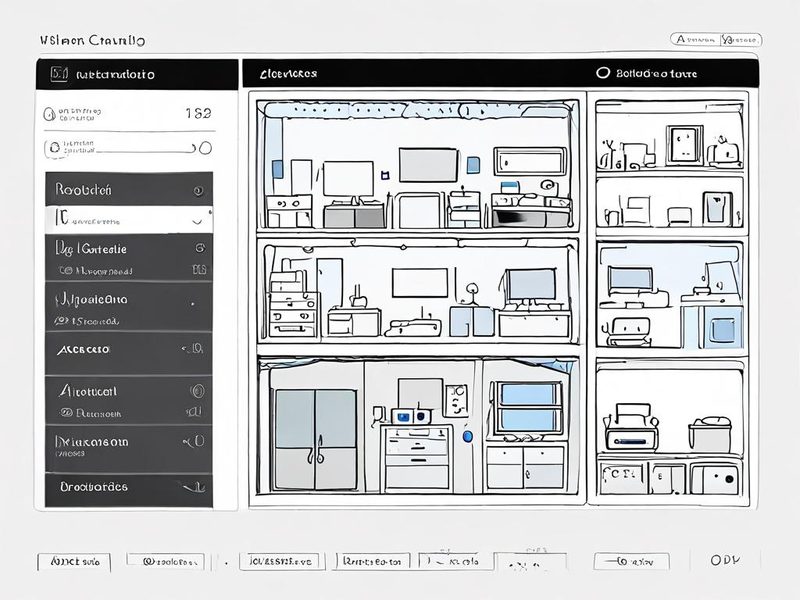This screenshot has height=600, width=800.
Task: Click the fourth bottom toolbar button
Action: pos(372,562)
